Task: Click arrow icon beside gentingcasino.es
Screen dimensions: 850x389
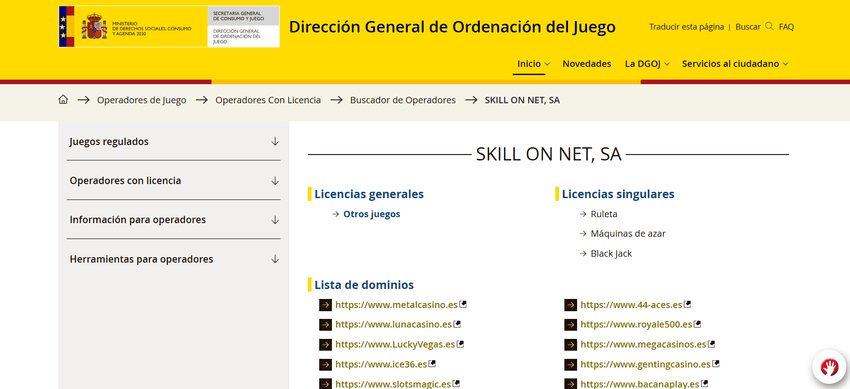Action: click(570, 364)
